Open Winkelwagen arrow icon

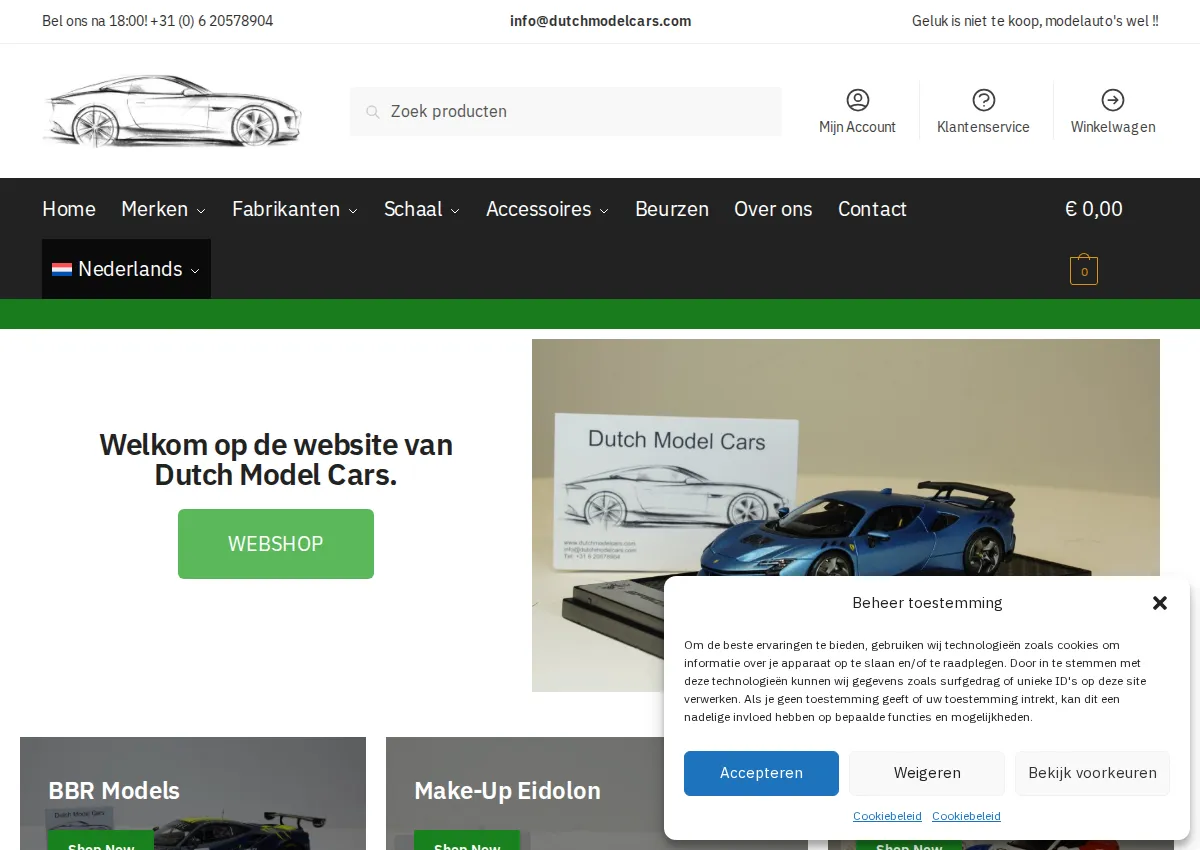pyautogui.click(x=1113, y=100)
